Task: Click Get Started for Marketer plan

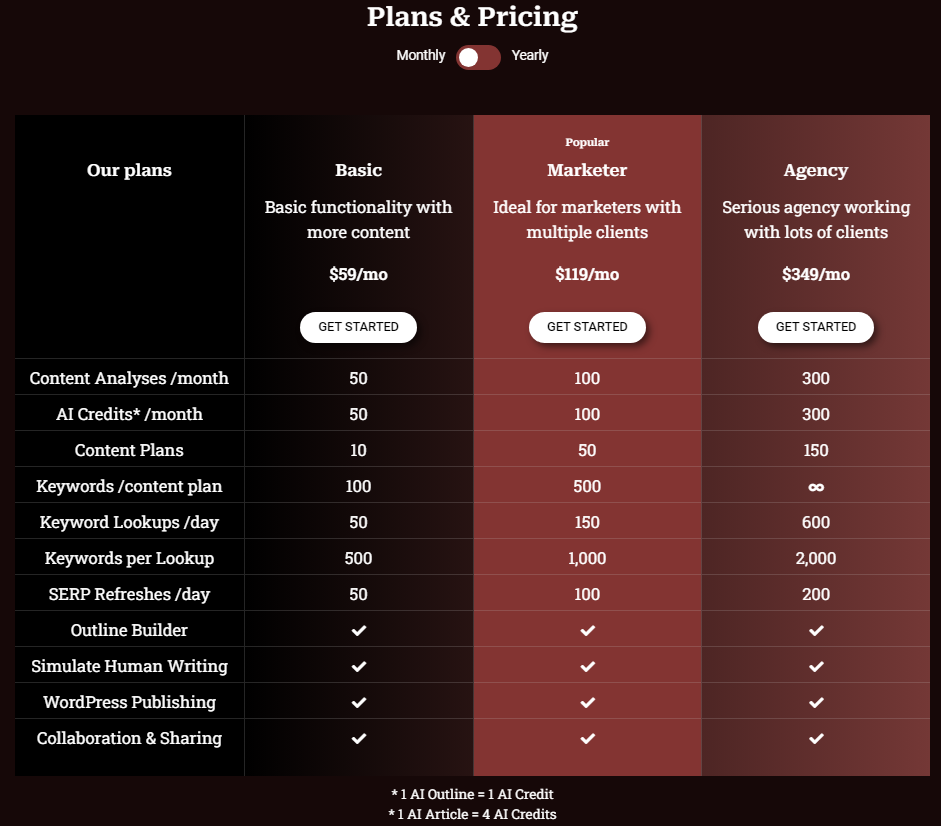Action: (587, 327)
